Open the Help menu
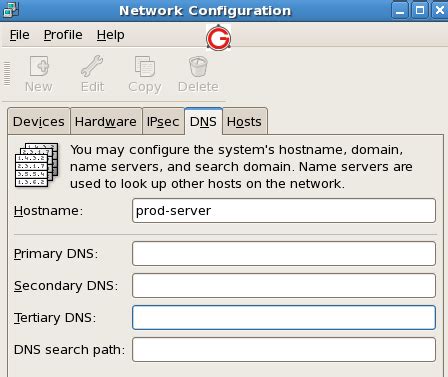The image size is (448, 377). 111,35
